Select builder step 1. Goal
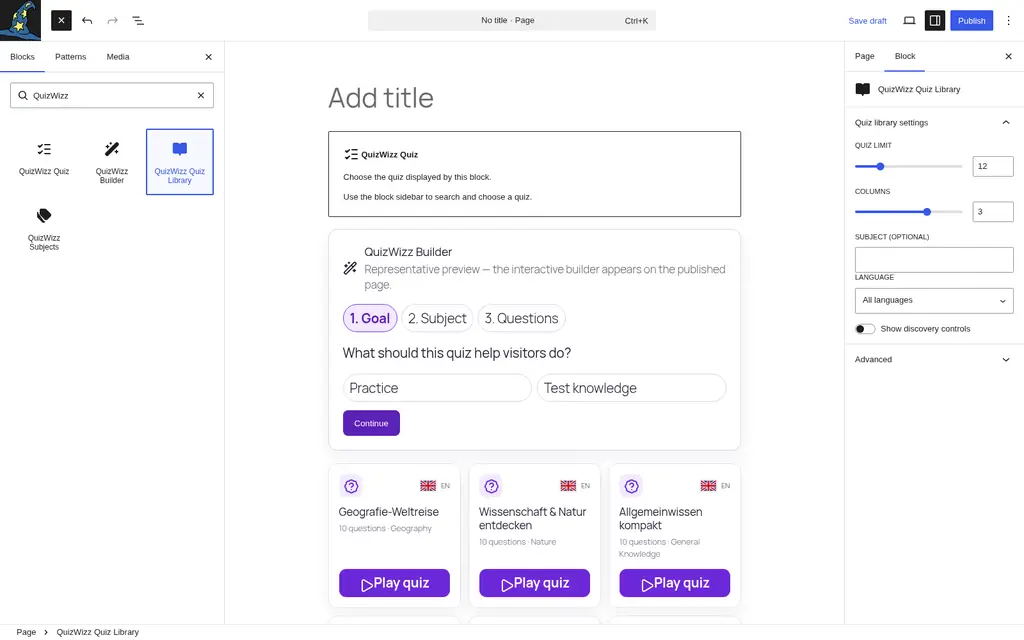Viewport: 1024px width, 640px height. click(370, 318)
